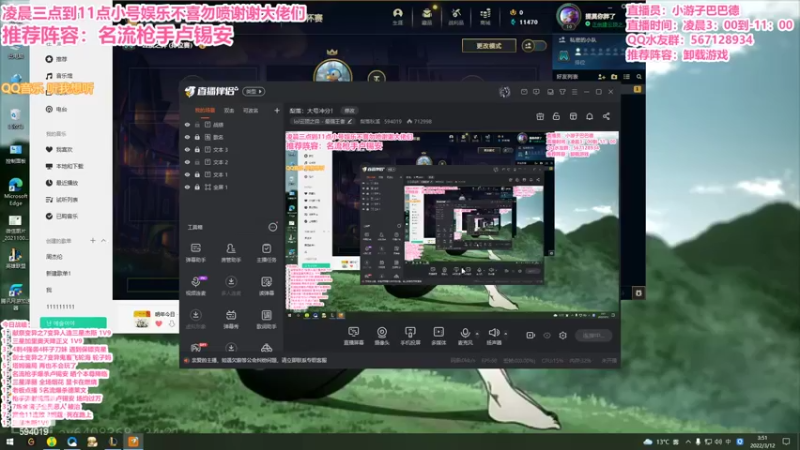Expand the microphone options arrow
This screenshot has width=800, height=450.
tap(477, 334)
